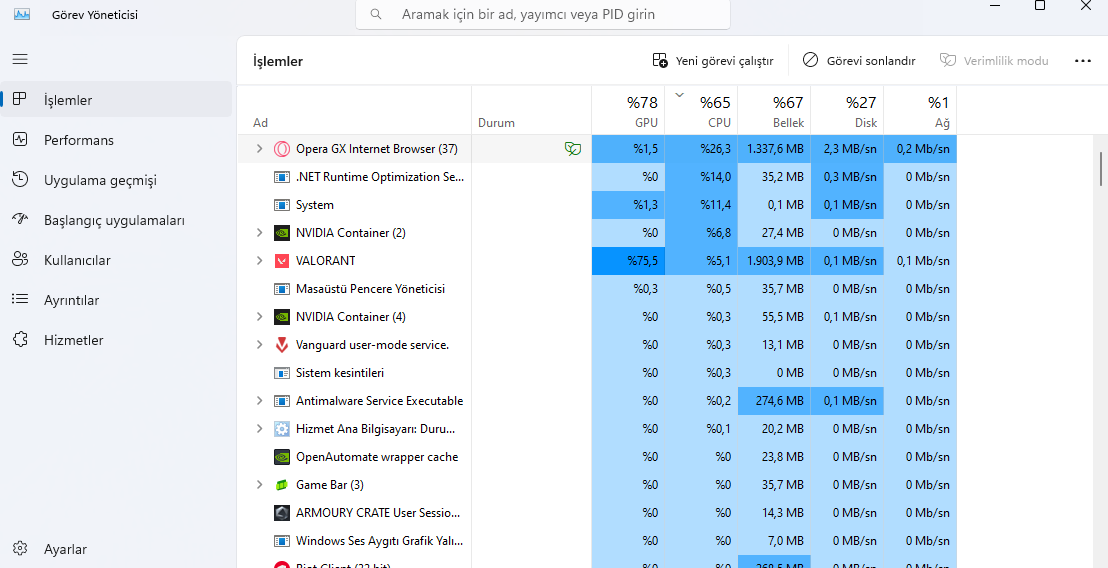The image size is (1108, 568).
Task: Click the Ayrıntılar list icon
Action: (20, 300)
